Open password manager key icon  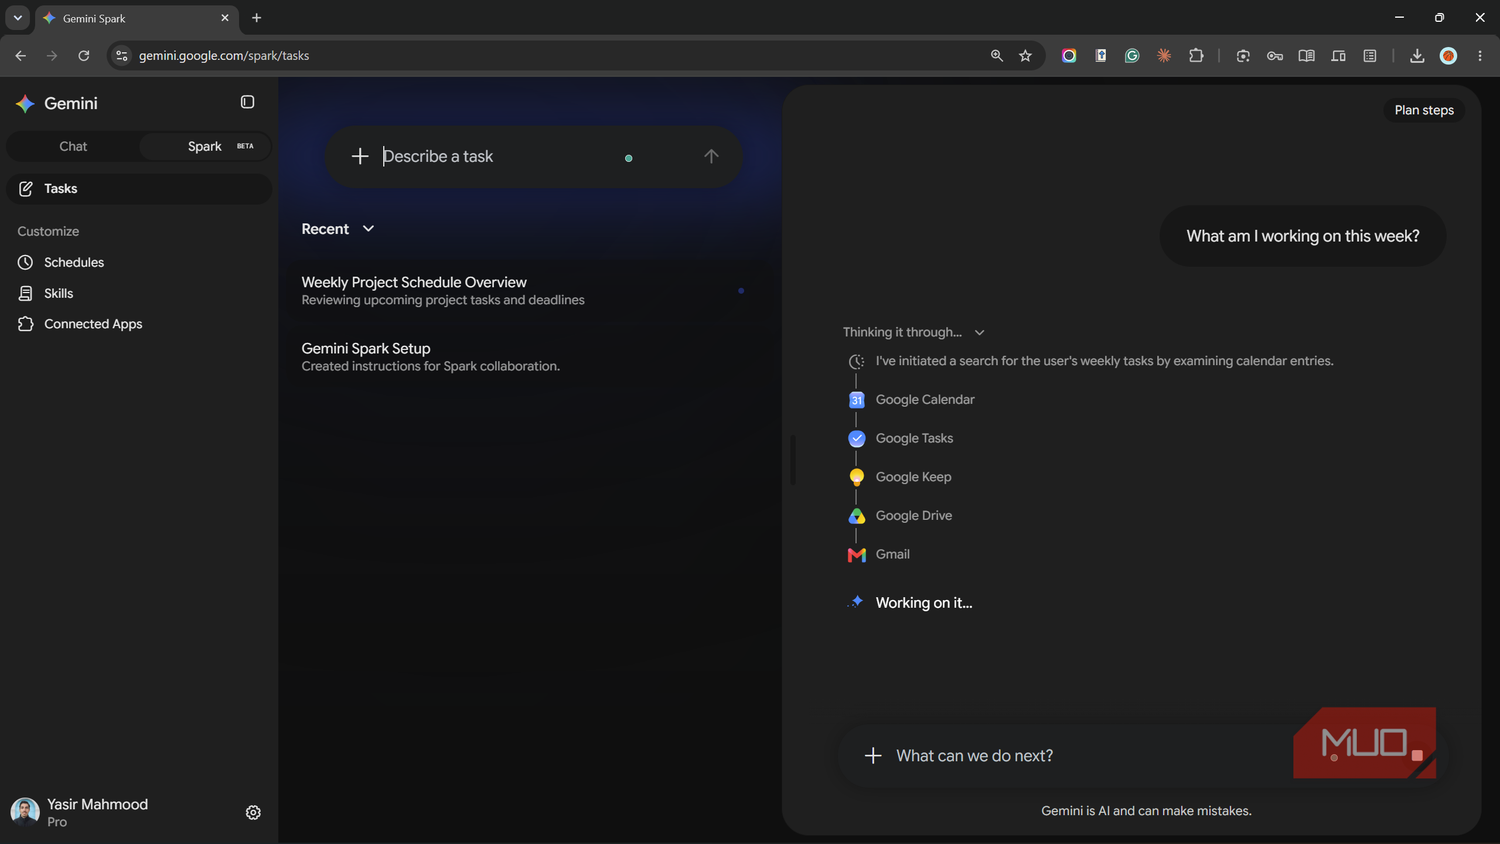click(x=1275, y=56)
